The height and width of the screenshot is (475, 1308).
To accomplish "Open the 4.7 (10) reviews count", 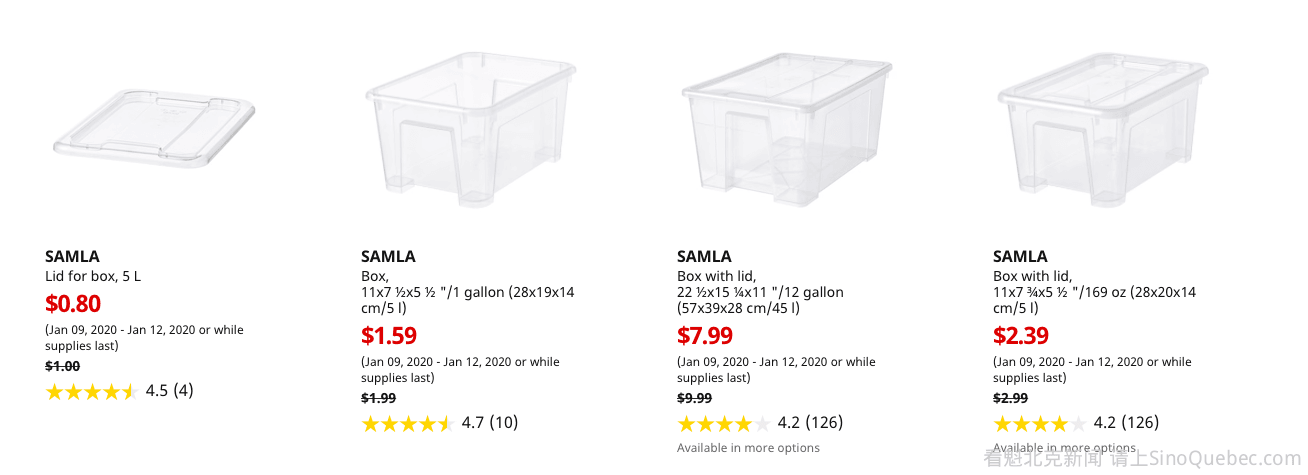I will tap(490, 423).
